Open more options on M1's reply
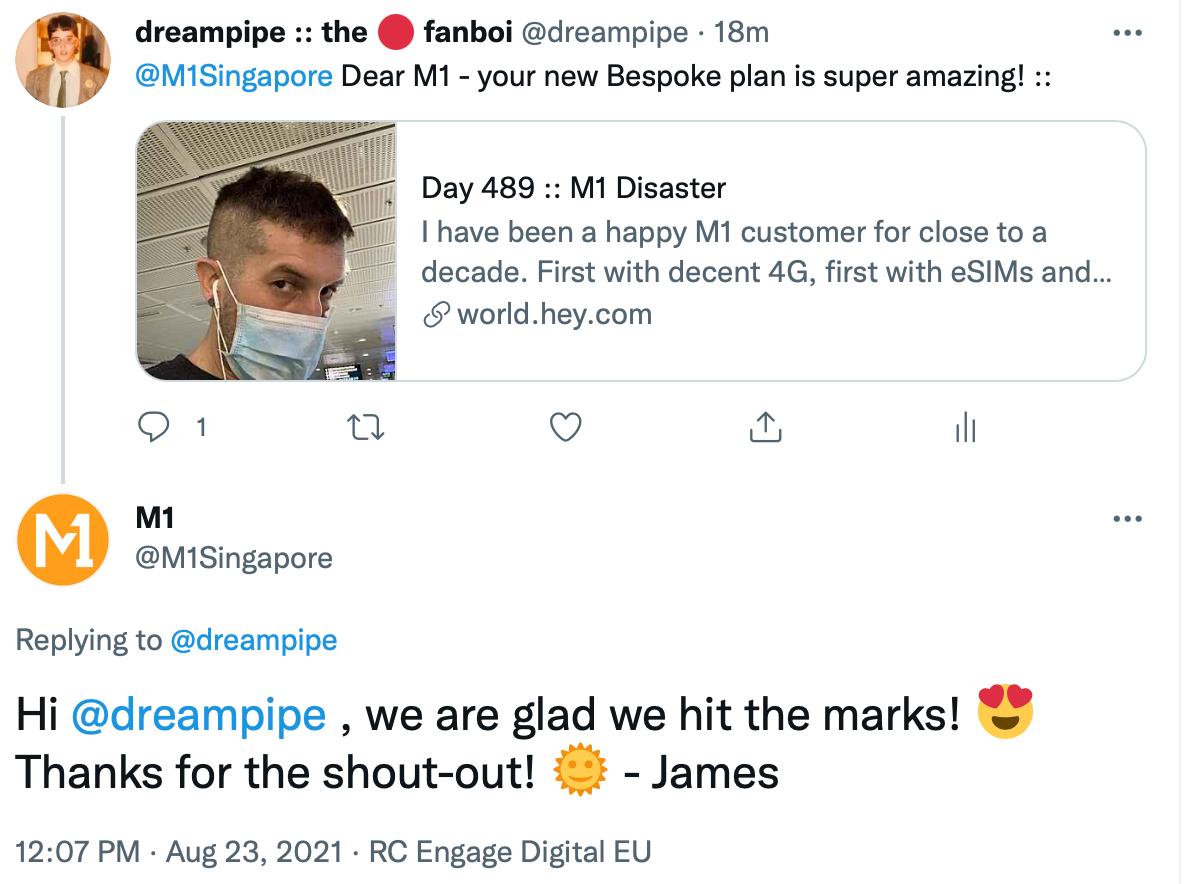The width and height of the screenshot is (1184, 884). pyautogui.click(x=1127, y=519)
